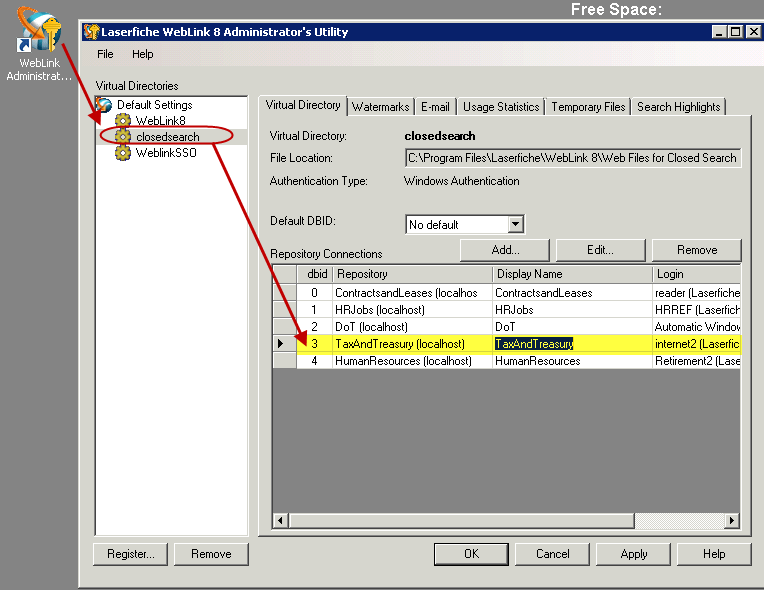The height and width of the screenshot is (590, 764).
Task: Select DoT (localhost) repository cell
Action: point(413,327)
